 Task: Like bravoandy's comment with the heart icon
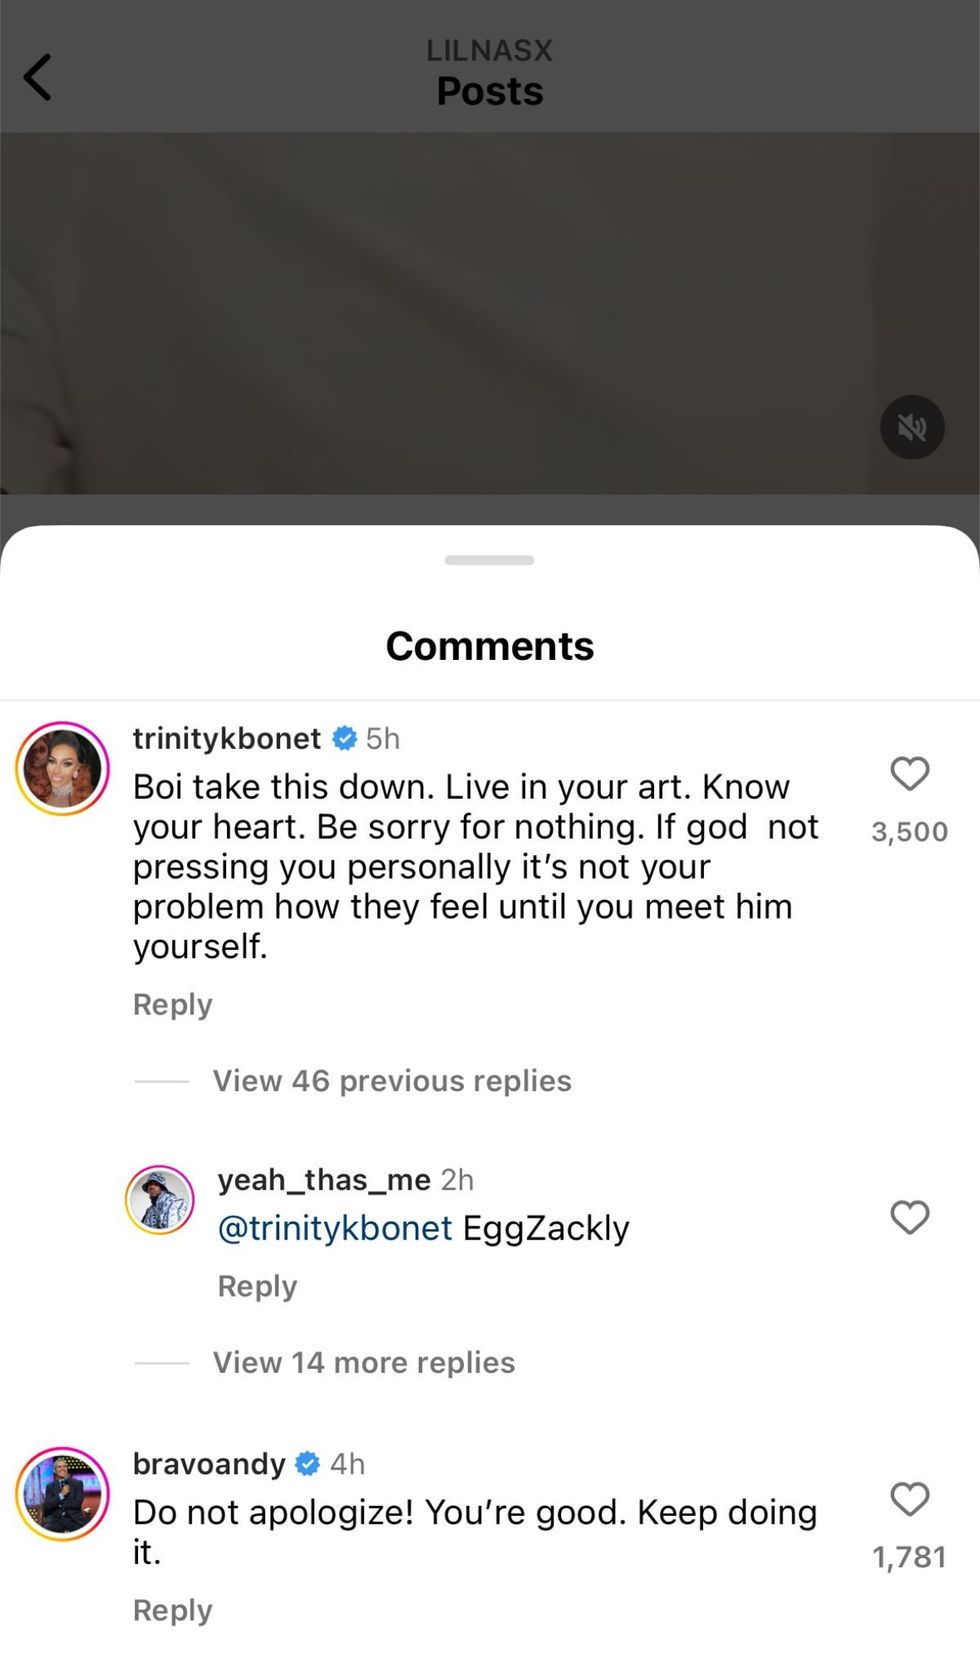[x=909, y=1499]
